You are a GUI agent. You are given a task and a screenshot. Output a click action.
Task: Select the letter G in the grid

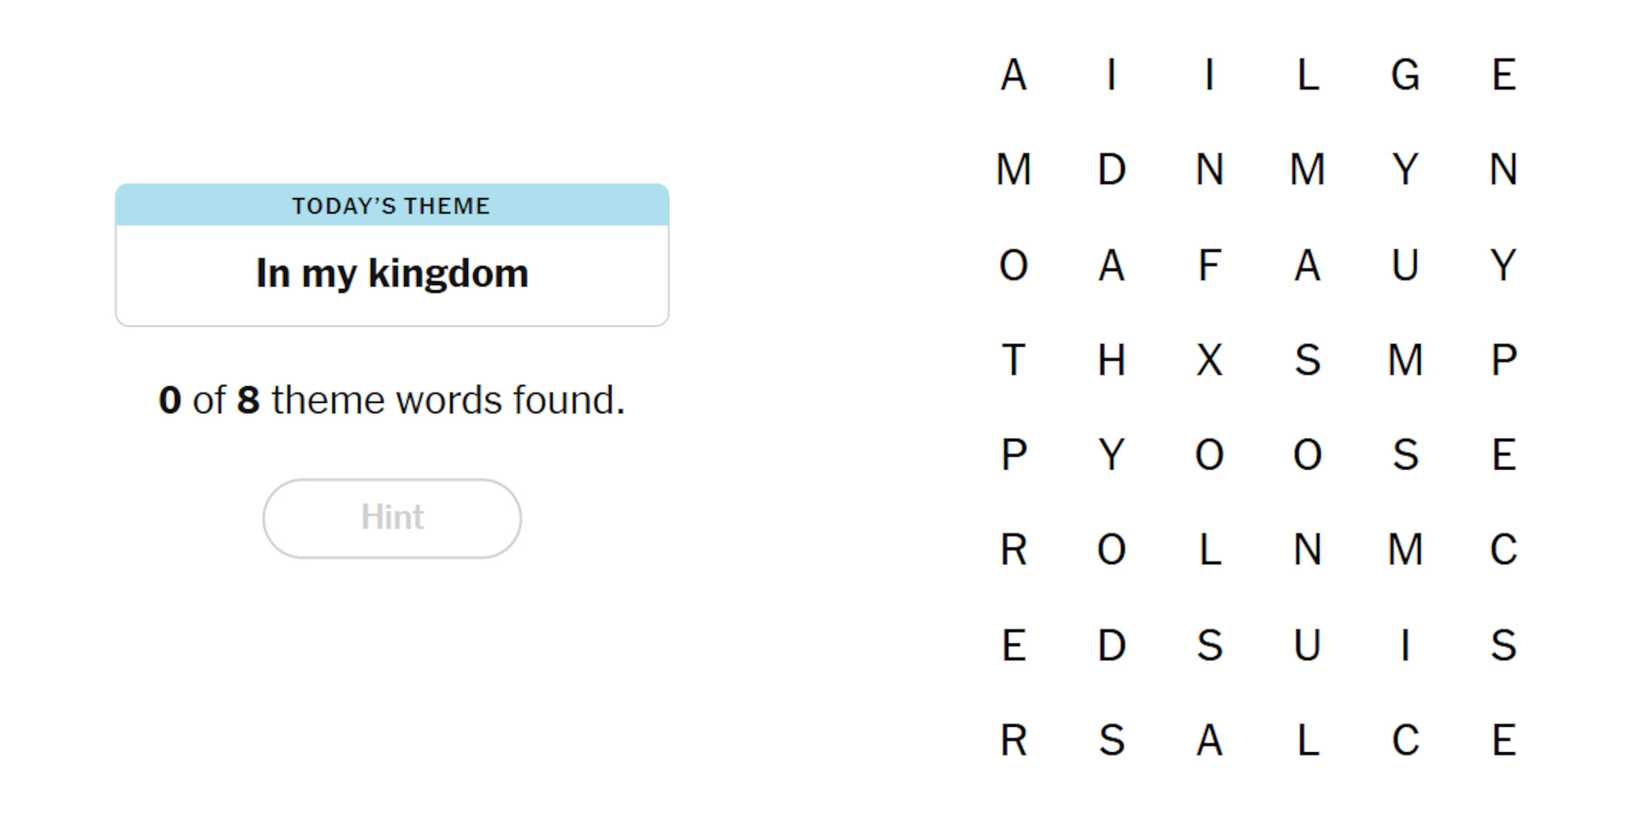(1405, 75)
